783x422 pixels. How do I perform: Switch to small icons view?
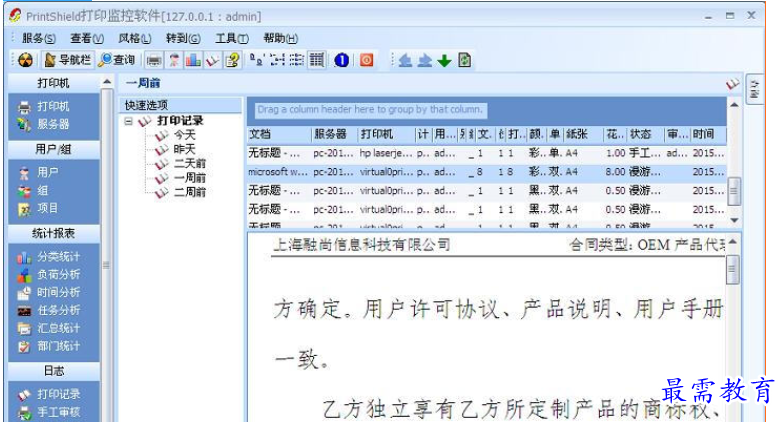coord(277,60)
